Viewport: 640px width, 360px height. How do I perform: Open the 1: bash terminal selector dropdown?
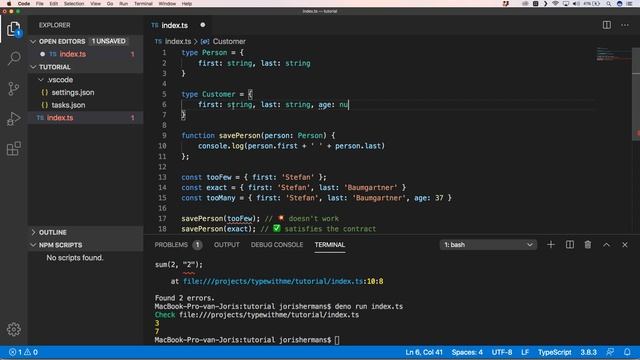click(488, 244)
